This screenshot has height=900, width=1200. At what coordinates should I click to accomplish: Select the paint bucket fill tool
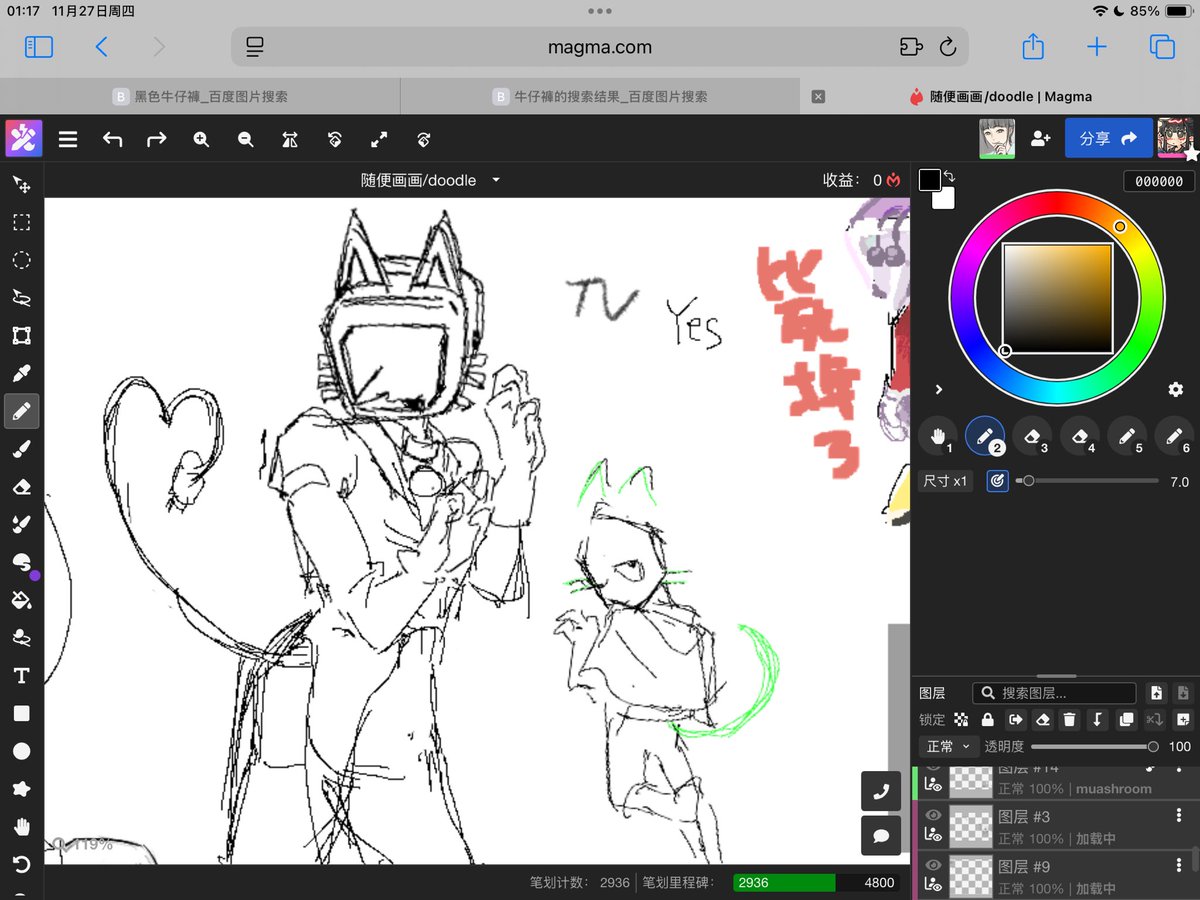click(x=21, y=600)
